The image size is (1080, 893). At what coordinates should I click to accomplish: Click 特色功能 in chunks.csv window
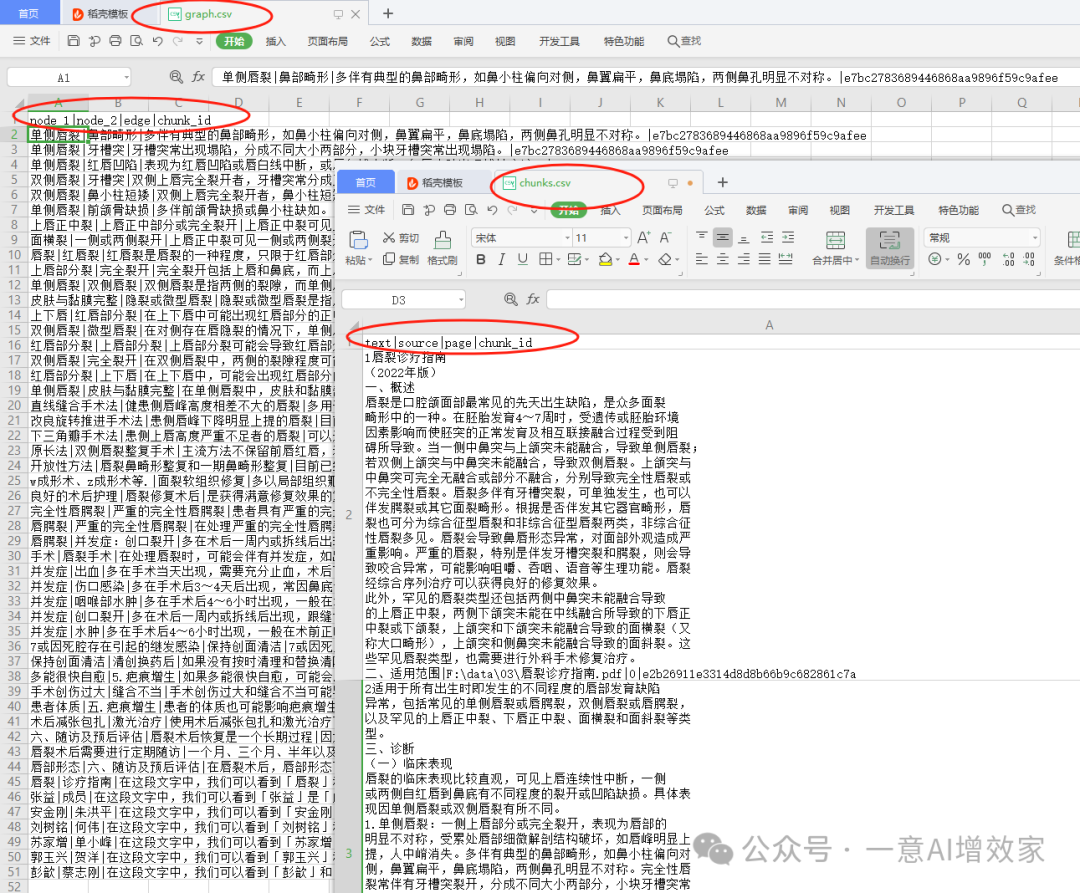958,210
